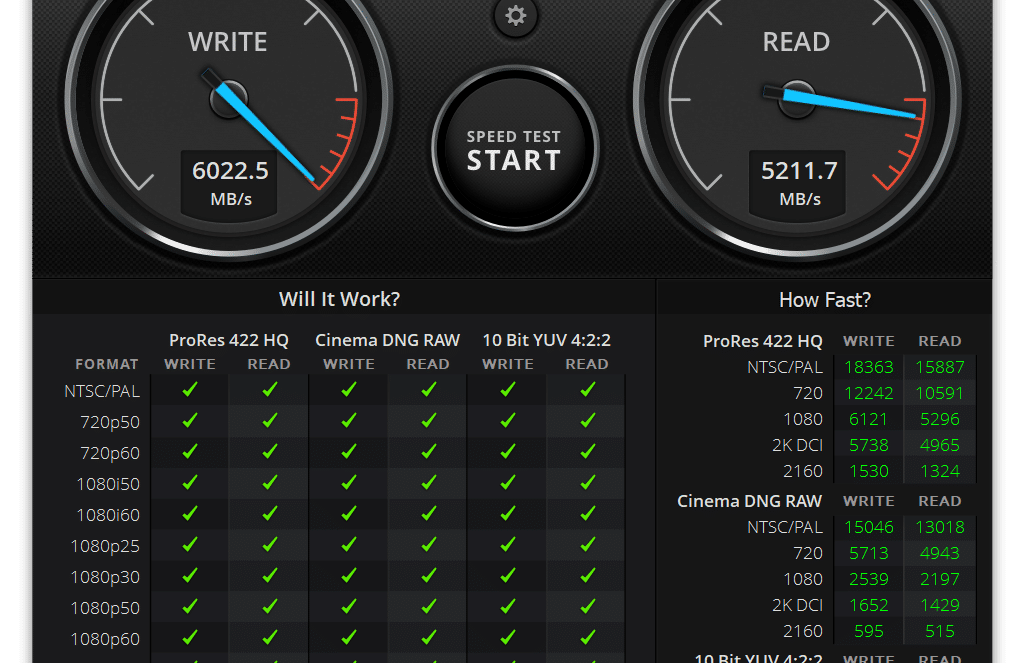Click Cinema DNG NTSC/PAL write value 15046

click(x=869, y=527)
